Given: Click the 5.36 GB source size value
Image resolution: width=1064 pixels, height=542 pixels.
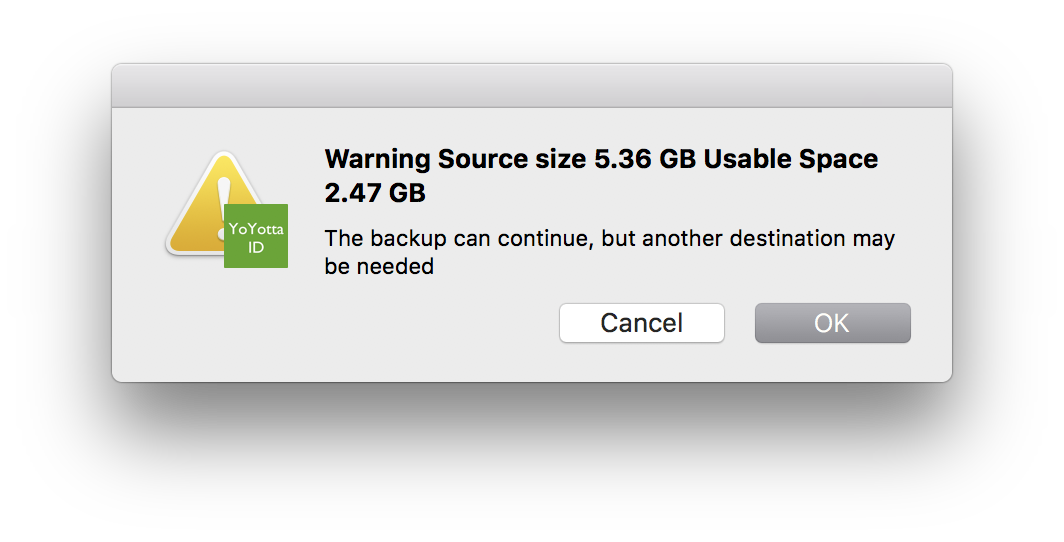Looking at the screenshot, I should coord(645,159).
